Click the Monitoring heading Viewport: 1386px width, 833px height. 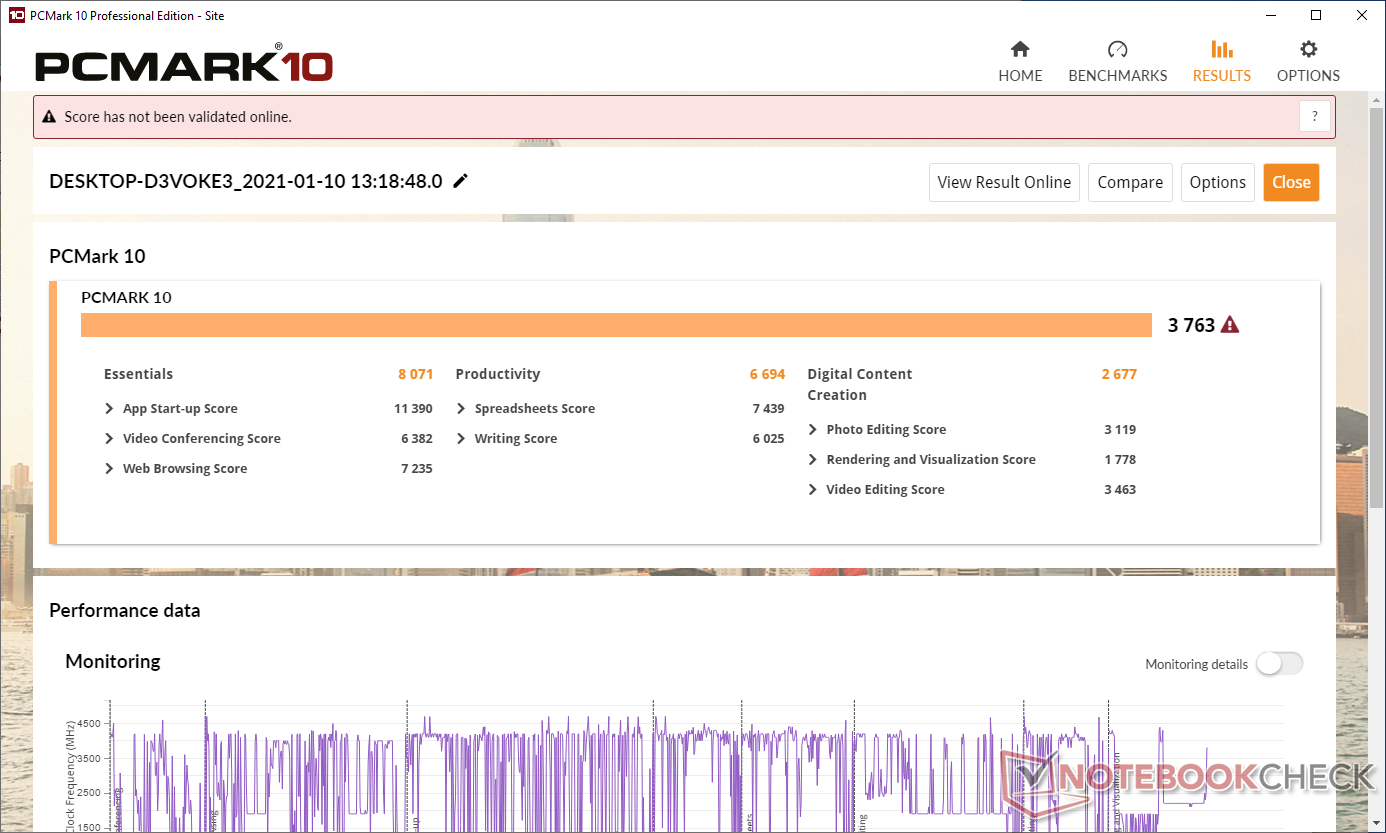pos(112,662)
